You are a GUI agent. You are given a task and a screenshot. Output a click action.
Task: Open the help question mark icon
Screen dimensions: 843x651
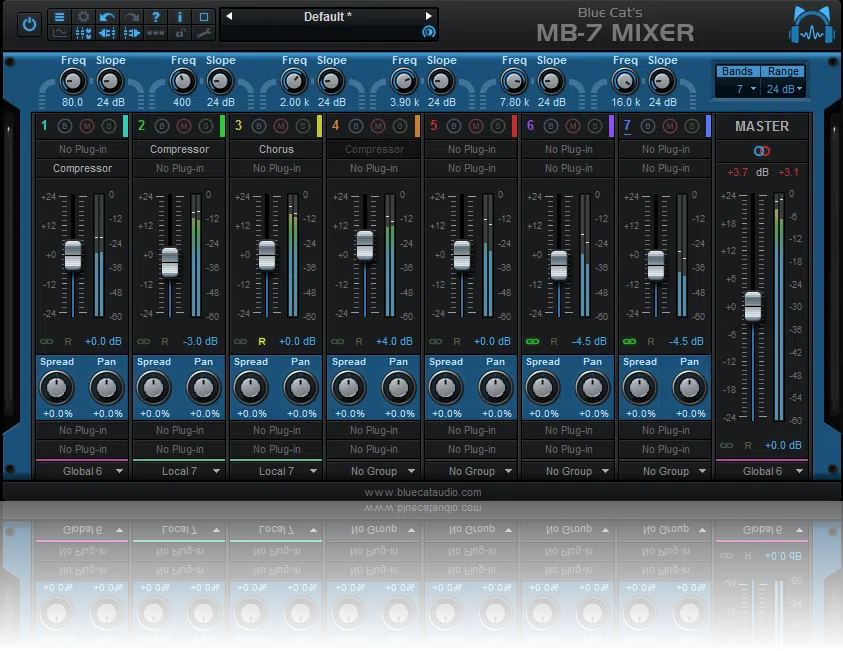point(156,17)
